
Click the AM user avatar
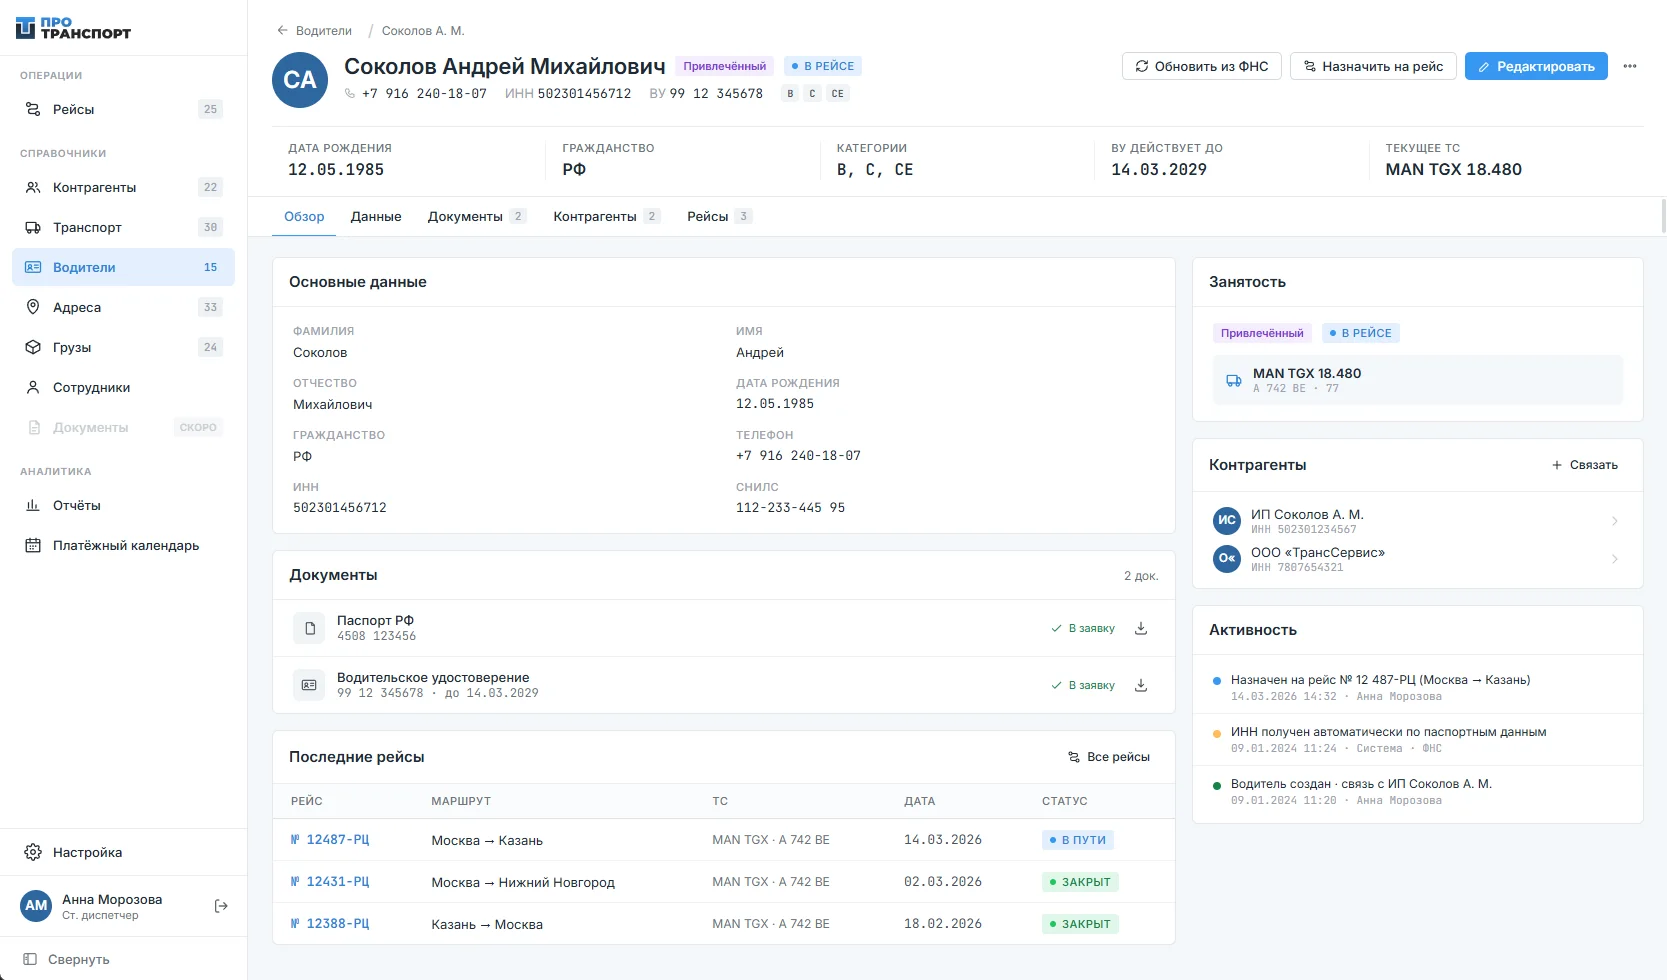pyautogui.click(x=36, y=906)
